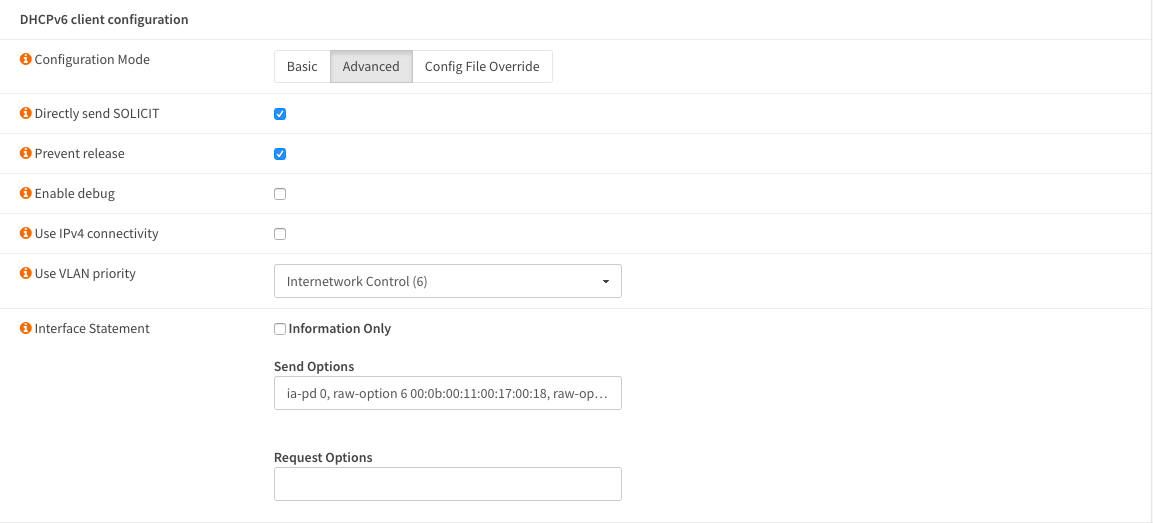
Task: Show help for Use IPv4 connectivity
Action: 26,234
